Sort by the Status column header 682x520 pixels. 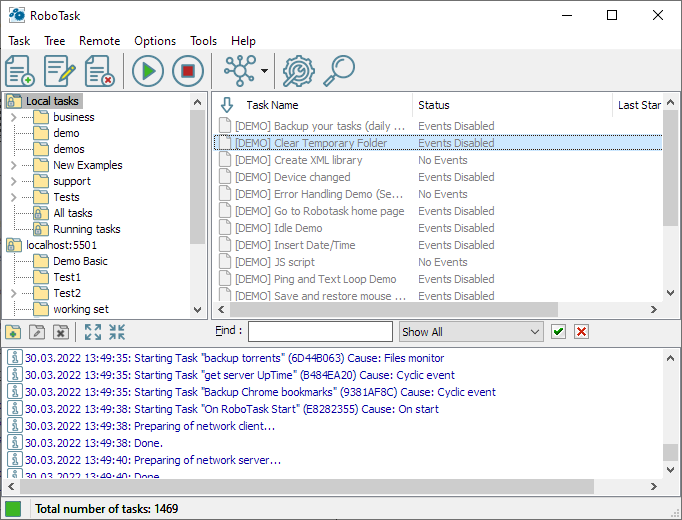coord(434,105)
